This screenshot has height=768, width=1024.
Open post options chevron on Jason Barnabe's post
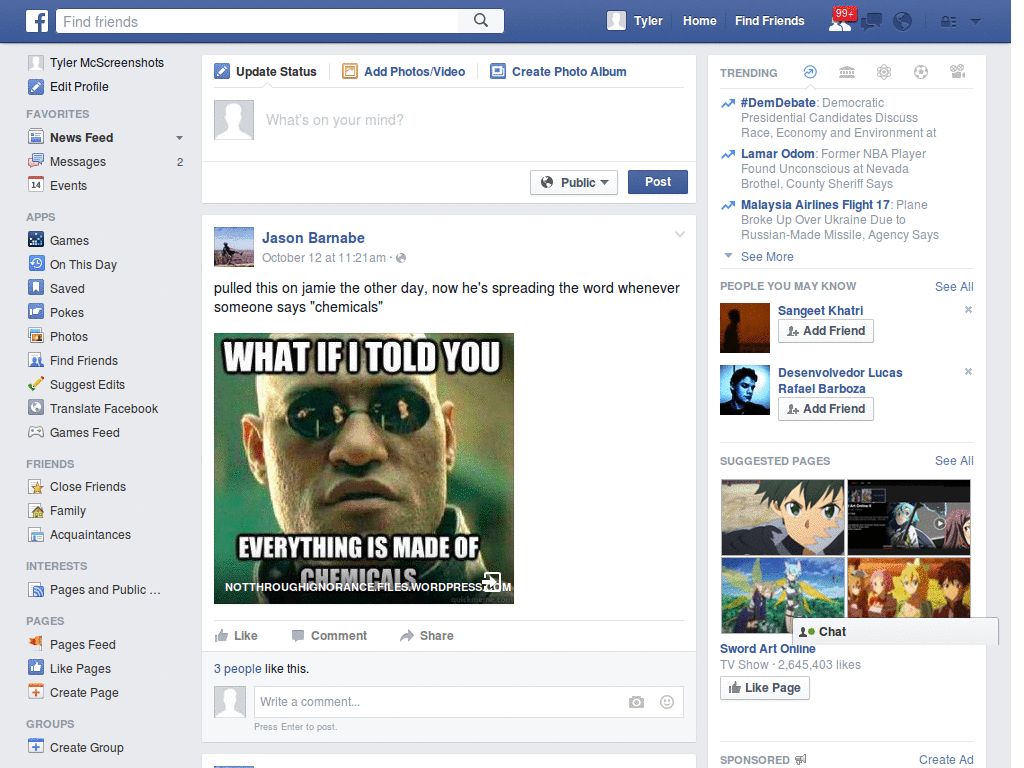(x=680, y=234)
